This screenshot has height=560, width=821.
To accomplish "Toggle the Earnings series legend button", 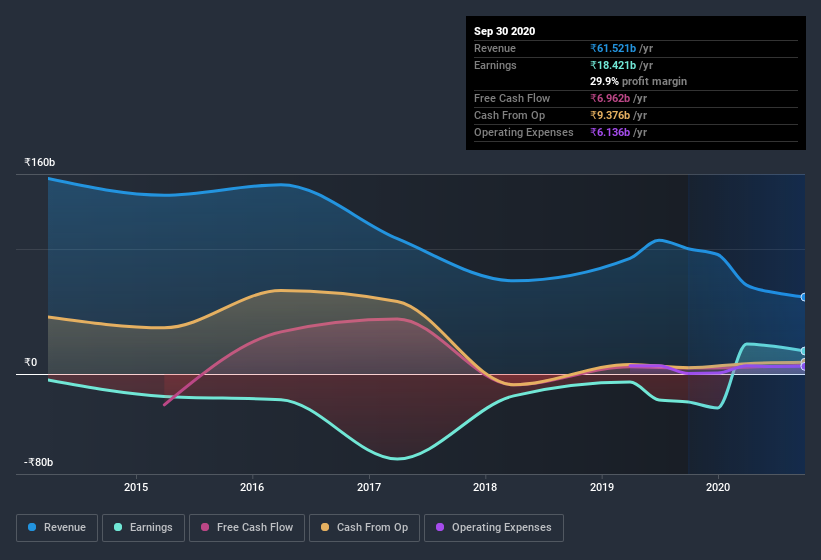I will pos(143,528).
